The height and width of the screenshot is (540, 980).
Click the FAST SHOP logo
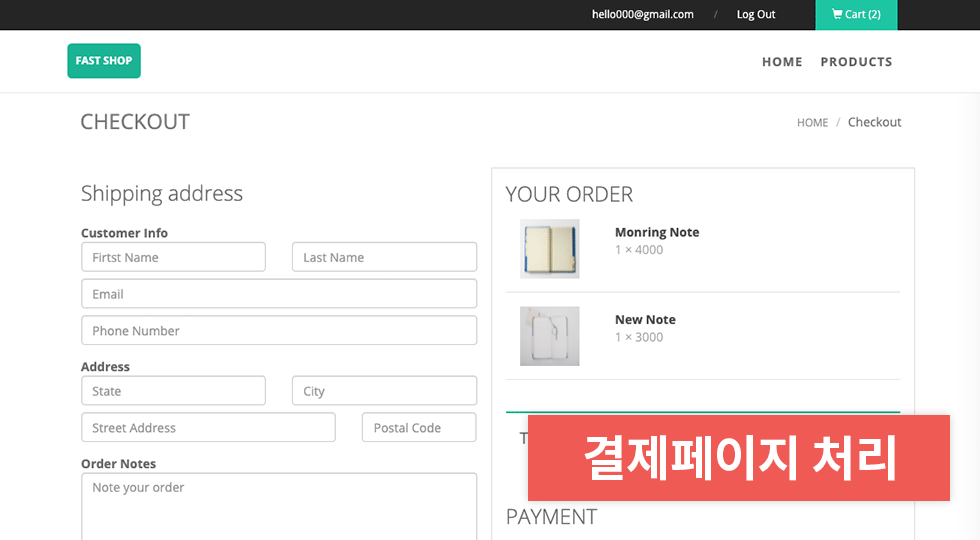pyautogui.click(x=104, y=61)
